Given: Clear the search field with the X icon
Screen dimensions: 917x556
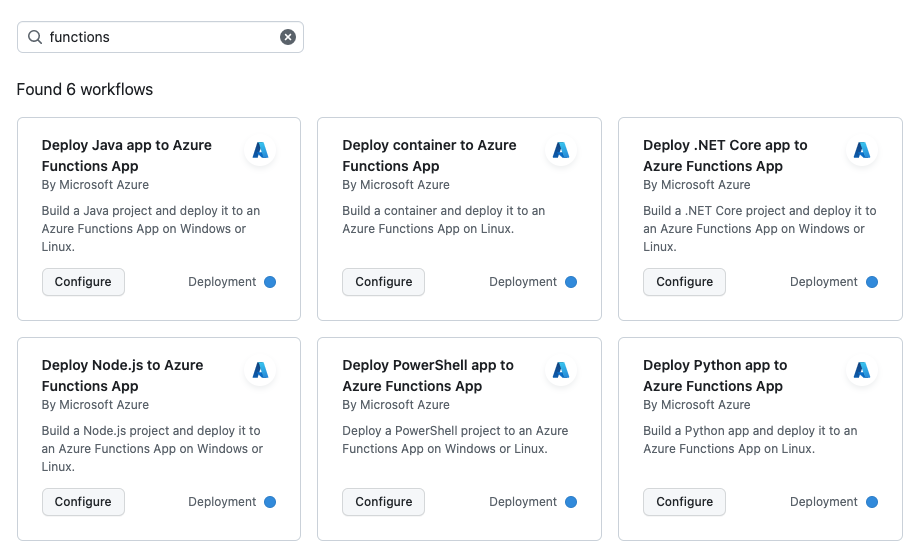Looking at the screenshot, I should coord(288,37).
